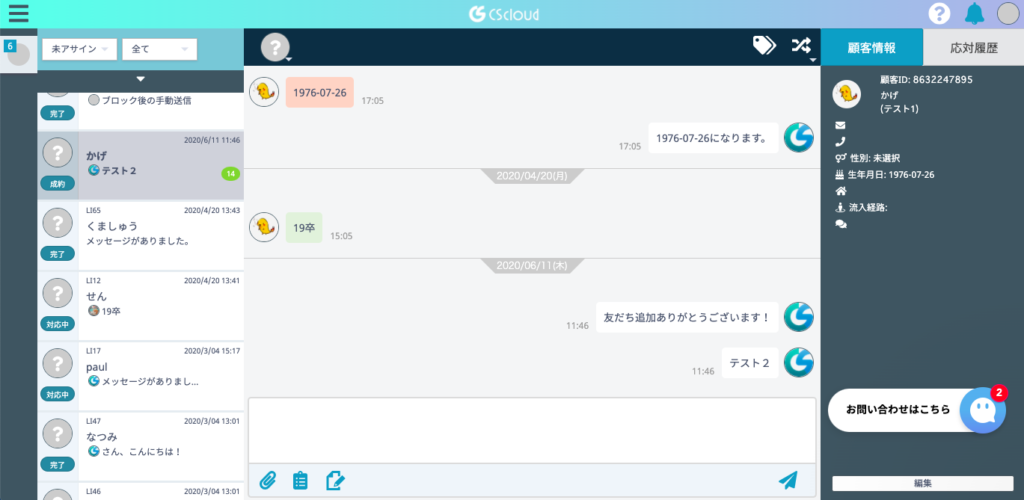Select the くましゅう conversation

pos(140,236)
